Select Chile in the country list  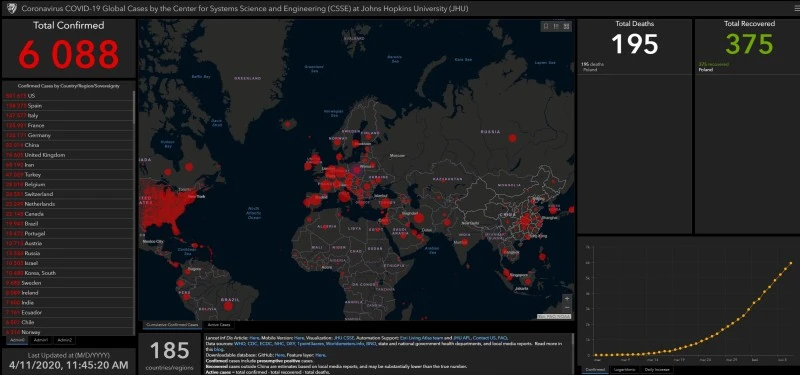pyautogui.click(x=68, y=322)
